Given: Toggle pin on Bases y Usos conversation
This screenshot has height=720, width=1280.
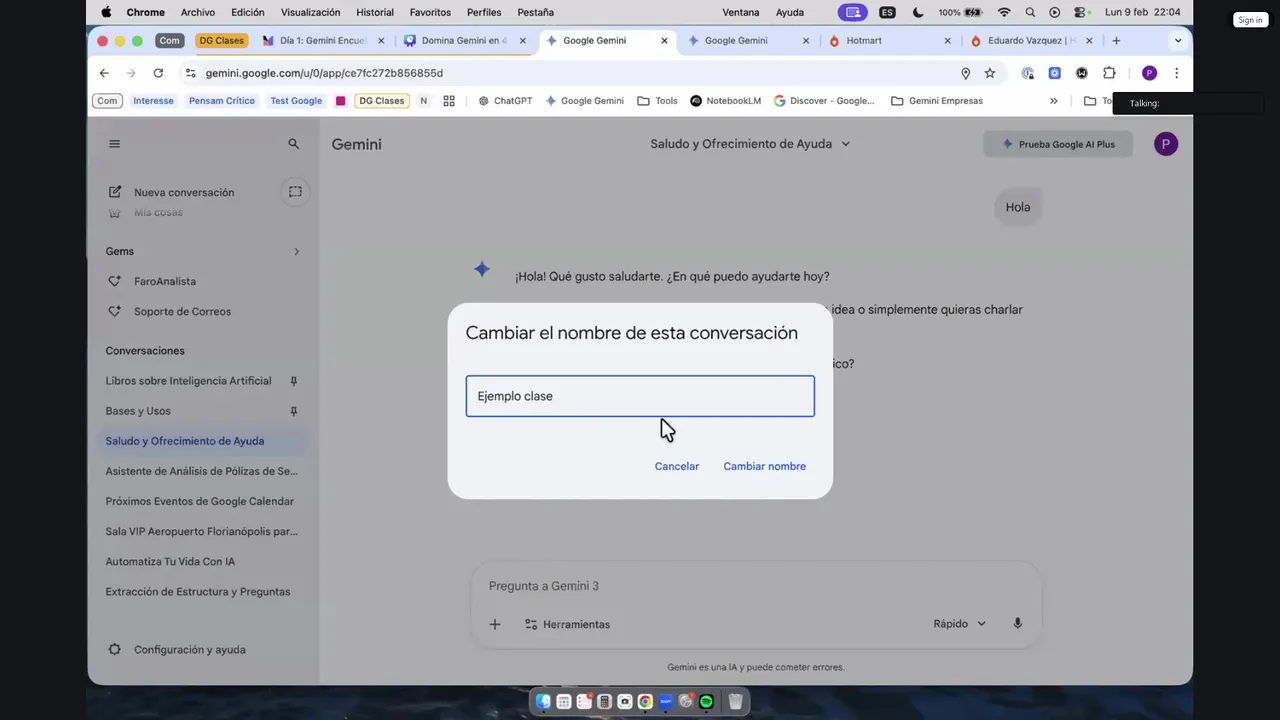Looking at the screenshot, I should coord(294,411).
